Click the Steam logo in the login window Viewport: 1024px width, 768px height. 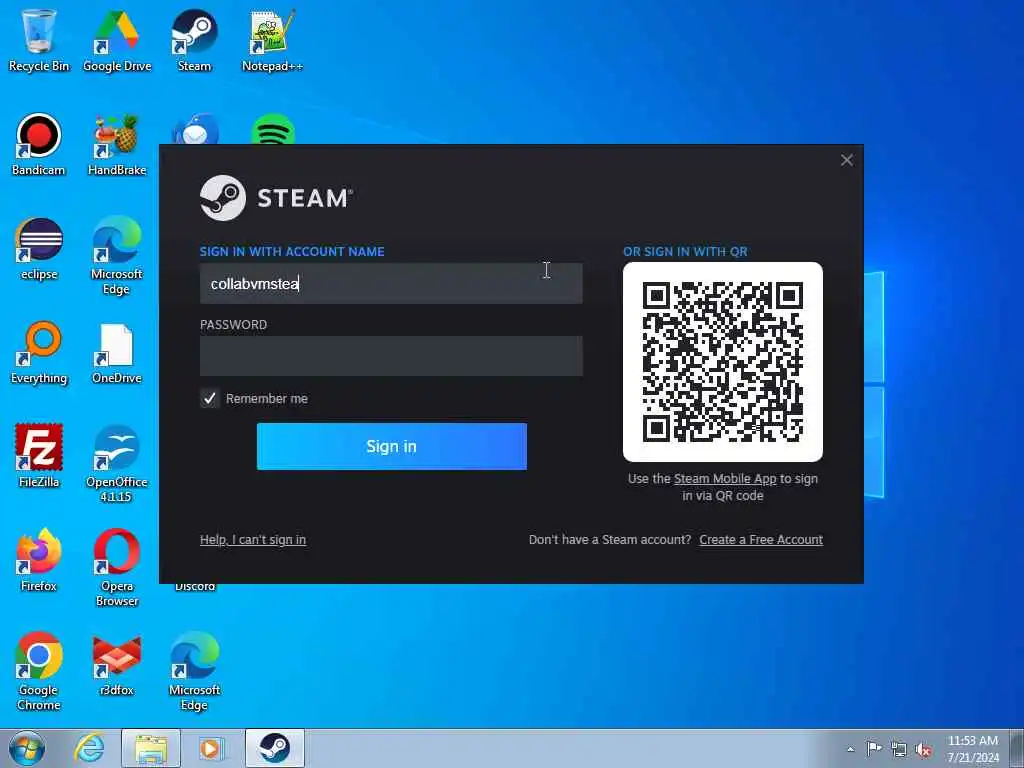276,198
